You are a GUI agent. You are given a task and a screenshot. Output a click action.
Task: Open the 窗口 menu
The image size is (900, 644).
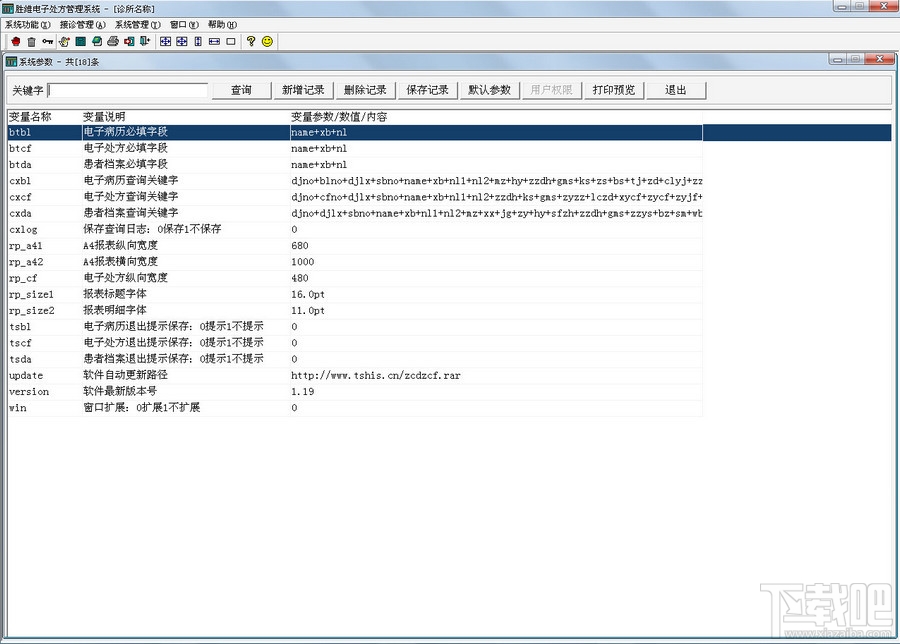(x=184, y=25)
